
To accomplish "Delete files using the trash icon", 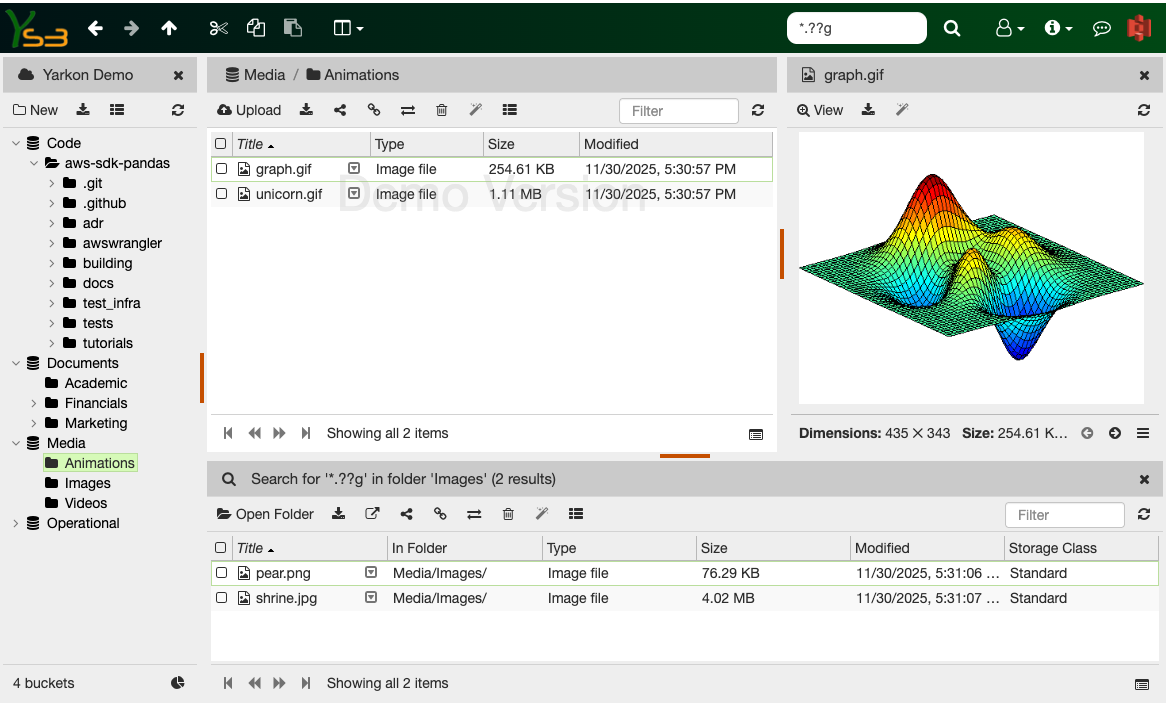I will 441,110.
